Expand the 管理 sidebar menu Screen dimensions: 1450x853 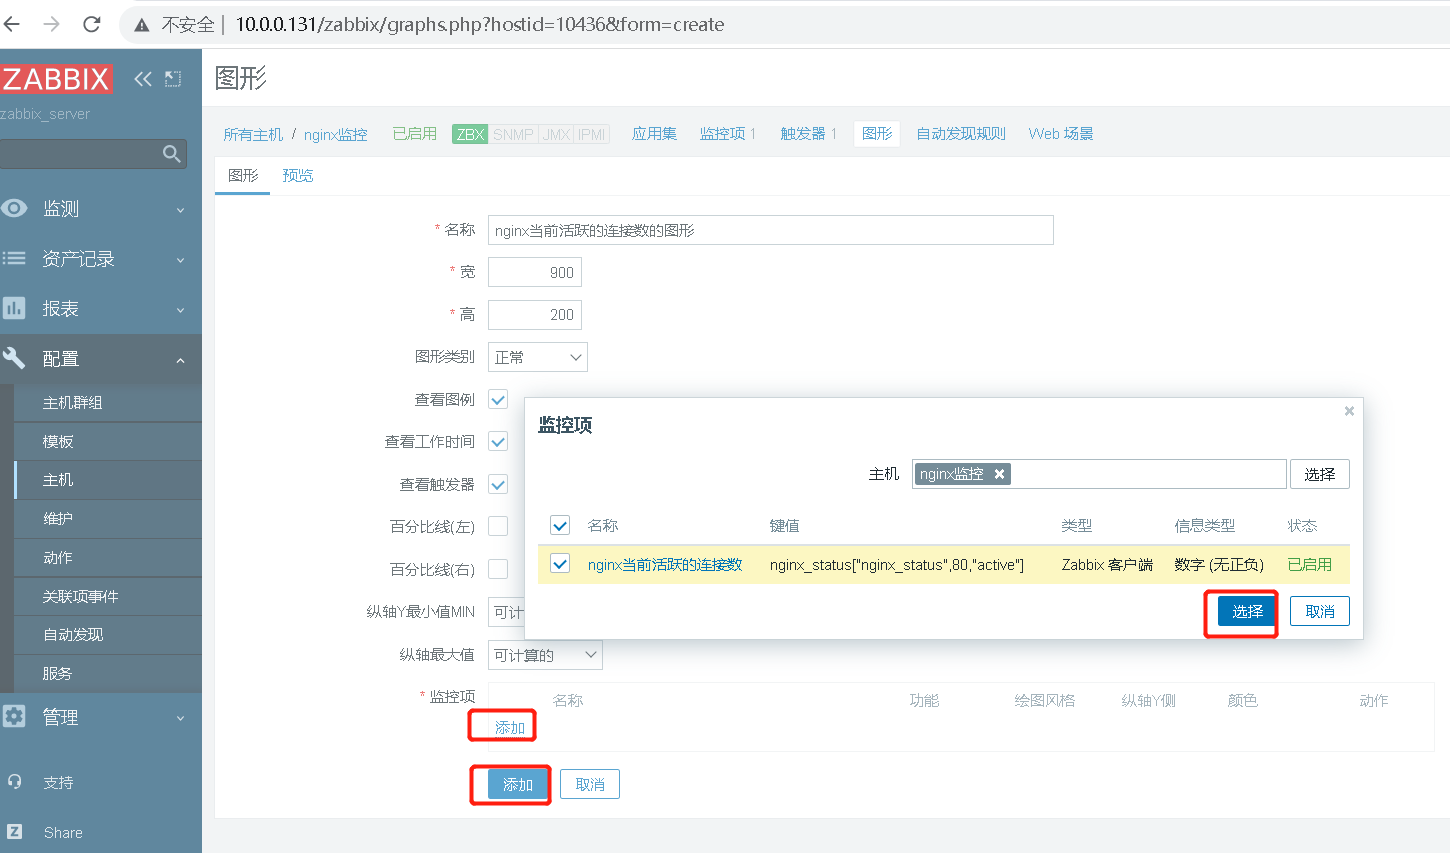(100, 716)
